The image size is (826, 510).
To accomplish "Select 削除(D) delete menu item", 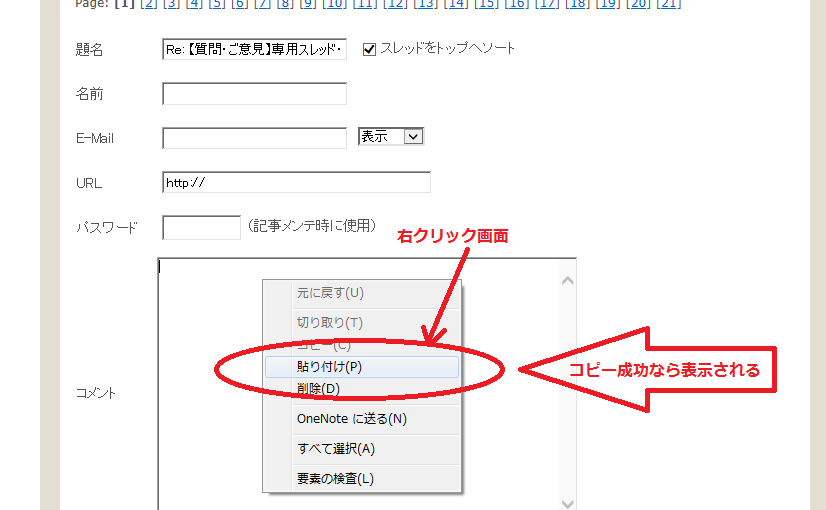I will click(x=362, y=389).
